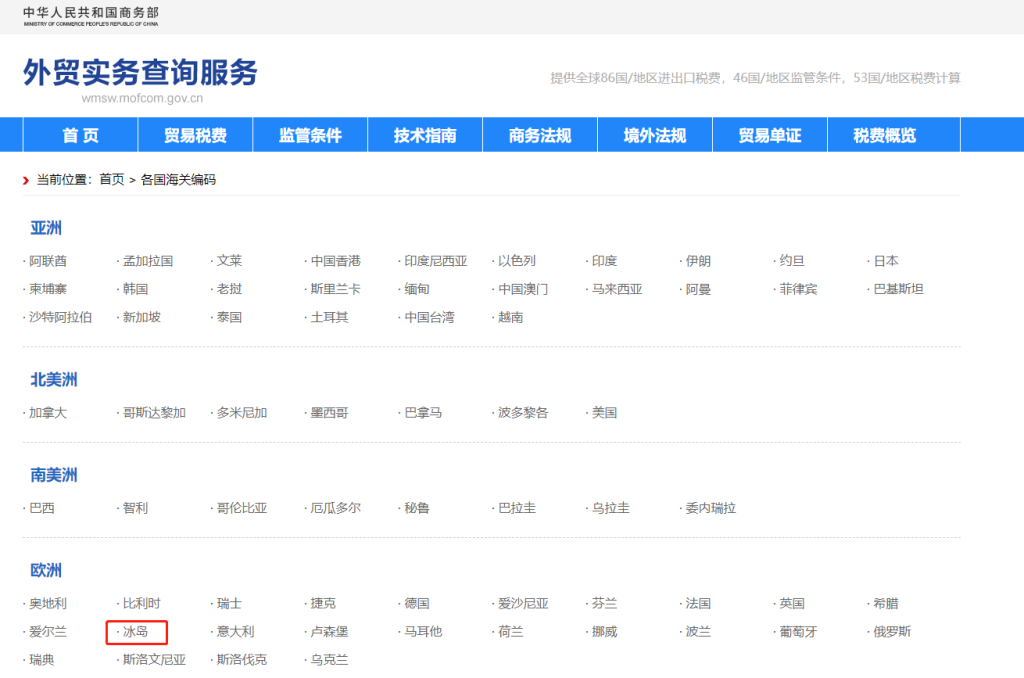Switch to the 税费概览 tab
Viewport: 1024px width, 678px height.
[885, 135]
